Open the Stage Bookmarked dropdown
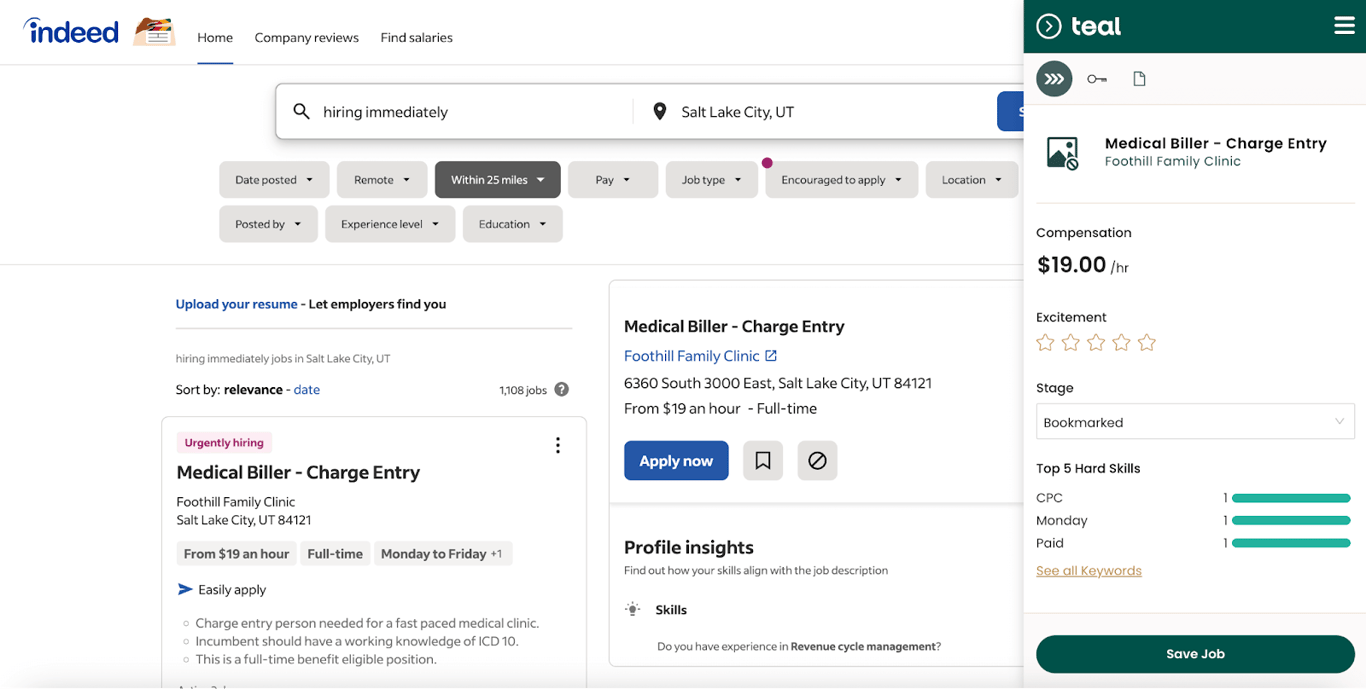The image size is (1366, 689). point(1195,422)
